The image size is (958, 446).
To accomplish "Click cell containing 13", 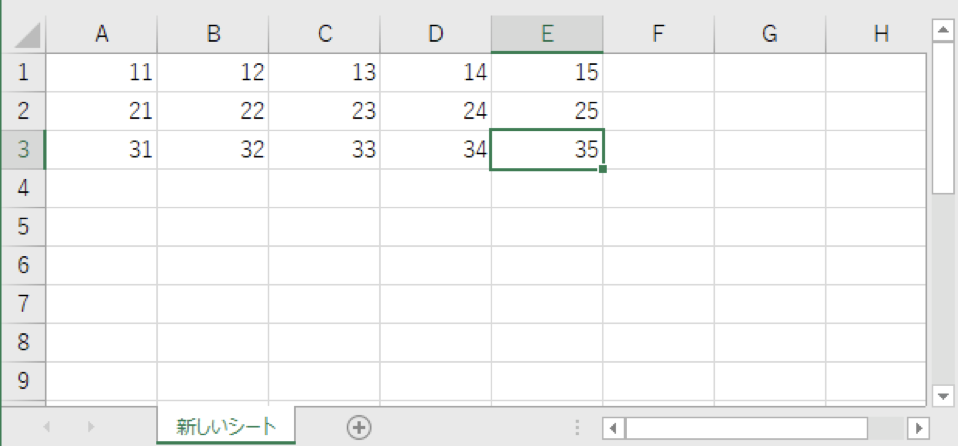I will [324, 73].
